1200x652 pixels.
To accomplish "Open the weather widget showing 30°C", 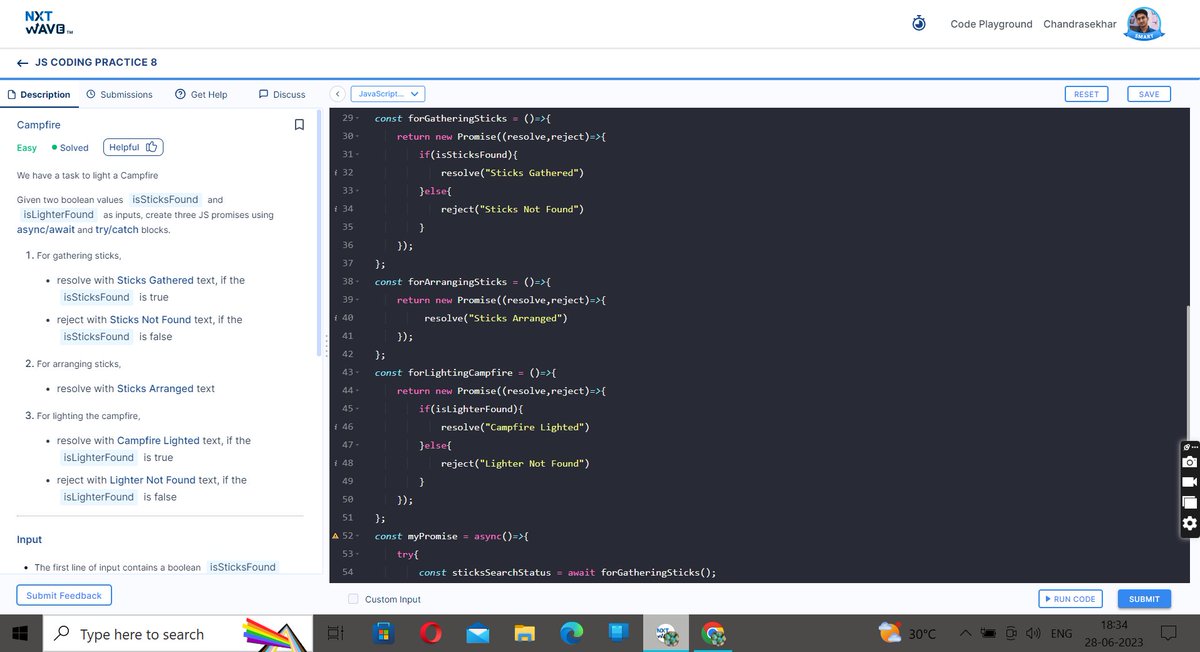I will click(x=906, y=633).
